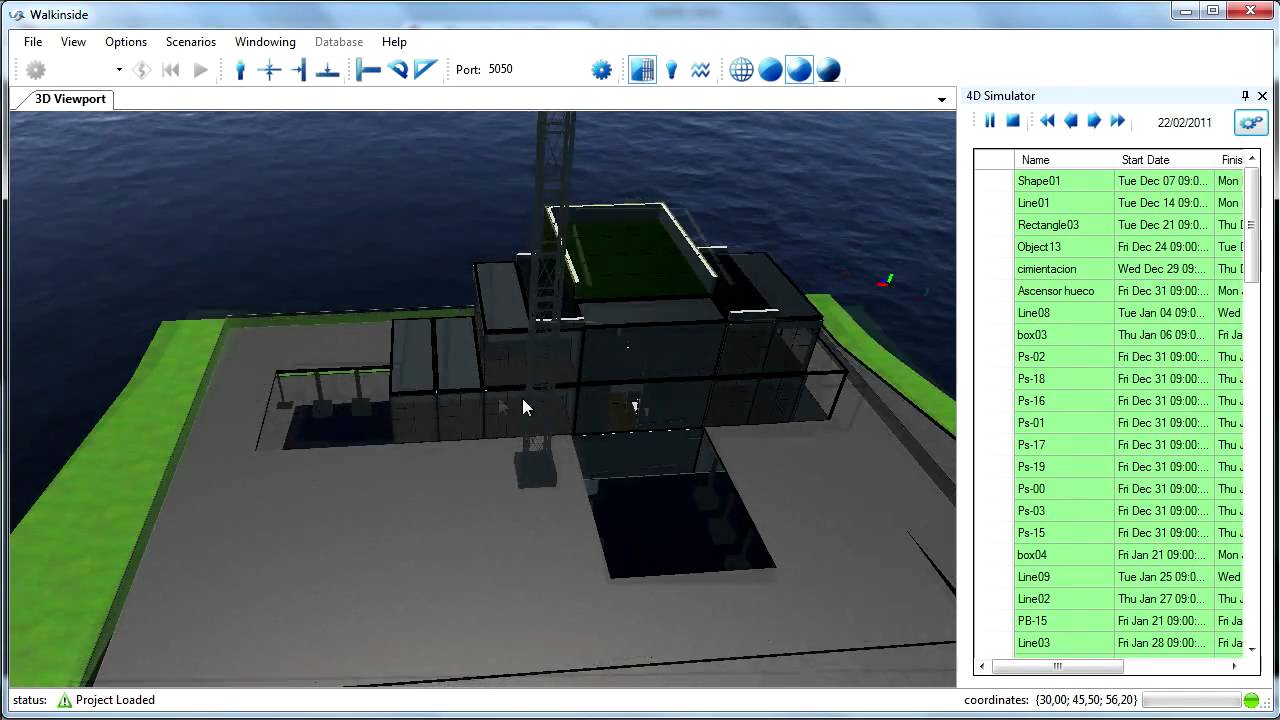The image size is (1280, 720).
Task: Open the Scenarios menu
Action: tap(190, 42)
